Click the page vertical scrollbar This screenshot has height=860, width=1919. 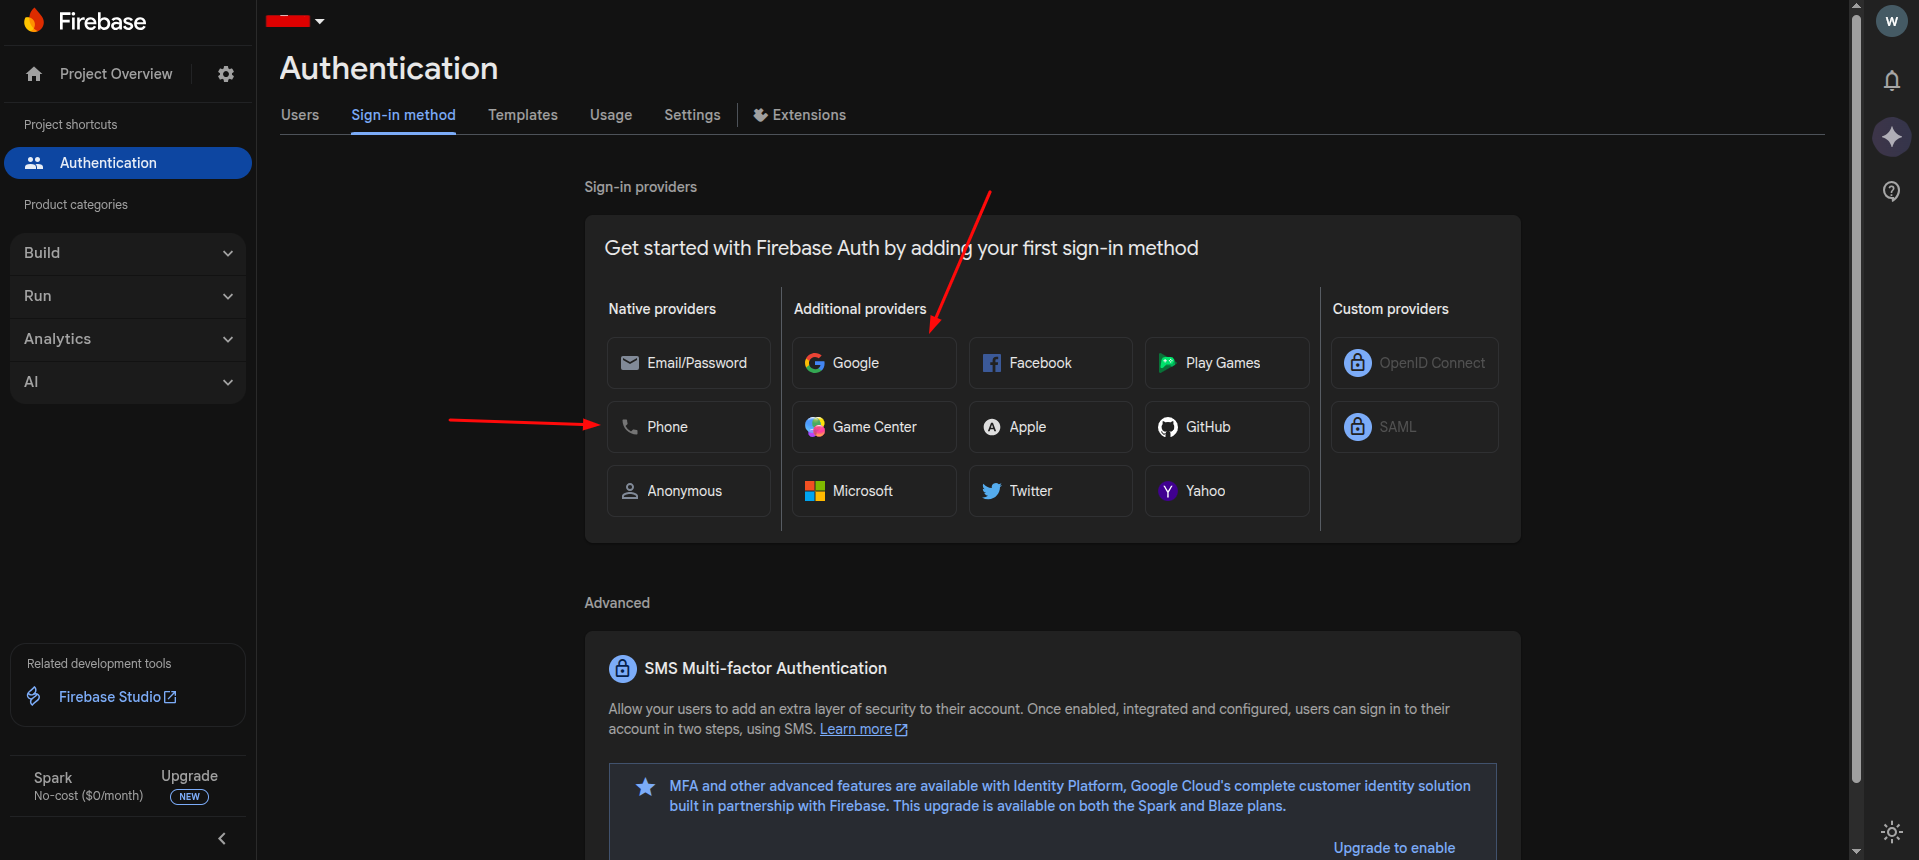click(1856, 400)
